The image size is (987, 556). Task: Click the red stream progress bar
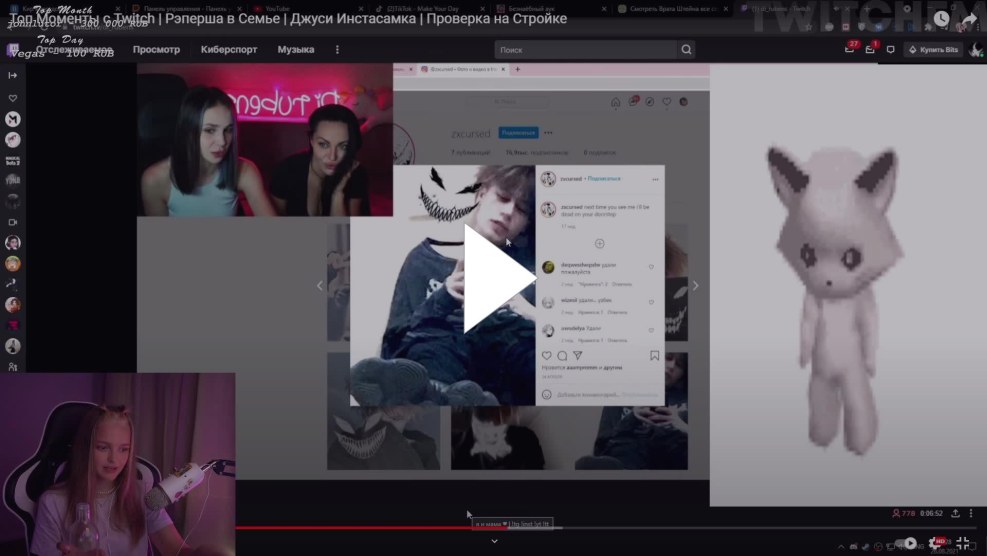click(x=371, y=528)
